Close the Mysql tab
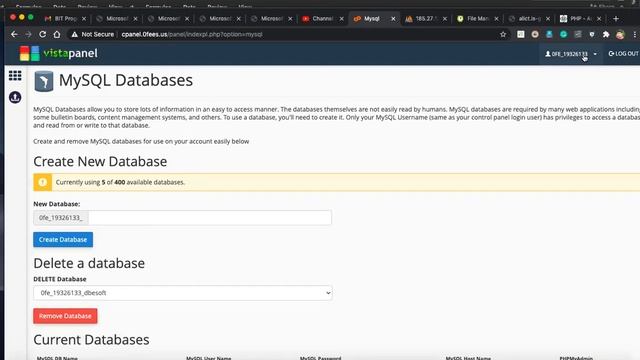The image size is (640, 360). click(x=393, y=19)
